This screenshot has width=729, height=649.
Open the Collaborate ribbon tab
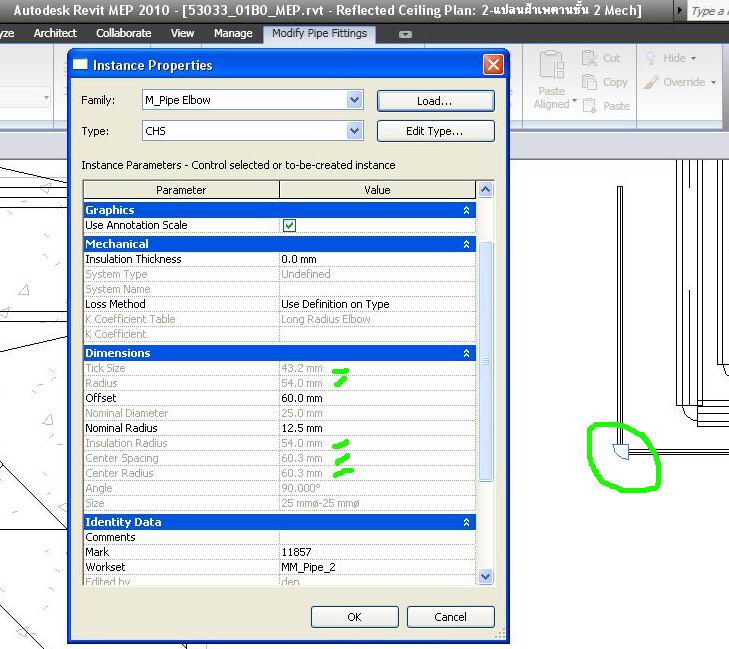tap(124, 33)
